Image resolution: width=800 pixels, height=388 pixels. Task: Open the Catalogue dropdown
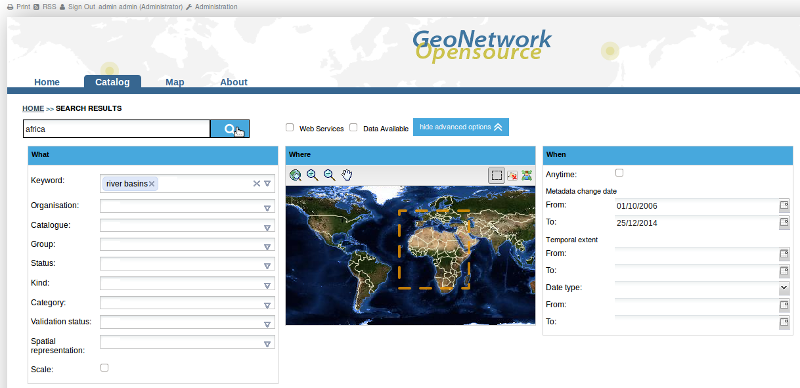pyautogui.click(x=267, y=227)
